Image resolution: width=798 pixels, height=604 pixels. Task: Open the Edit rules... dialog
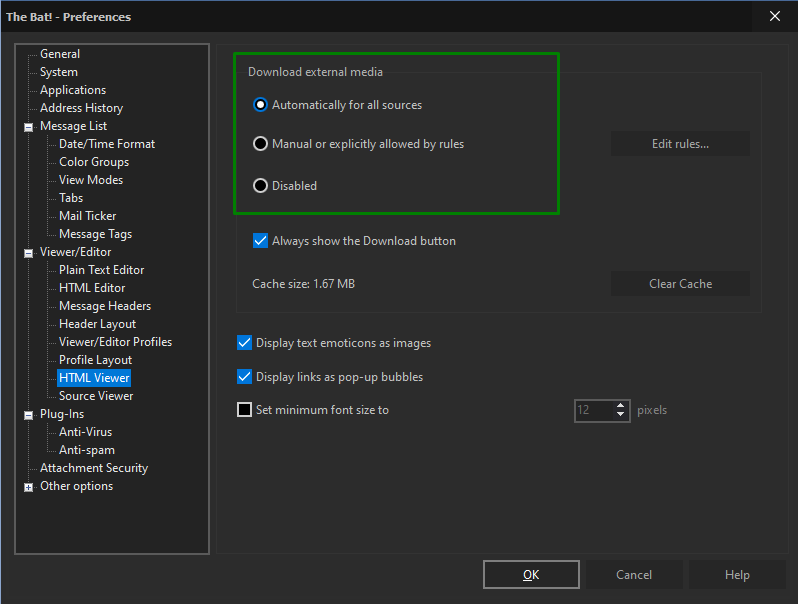tap(680, 144)
